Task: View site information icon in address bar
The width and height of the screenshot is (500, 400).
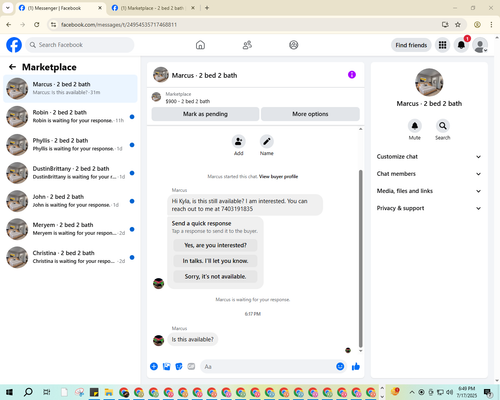Action: (x=53, y=25)
